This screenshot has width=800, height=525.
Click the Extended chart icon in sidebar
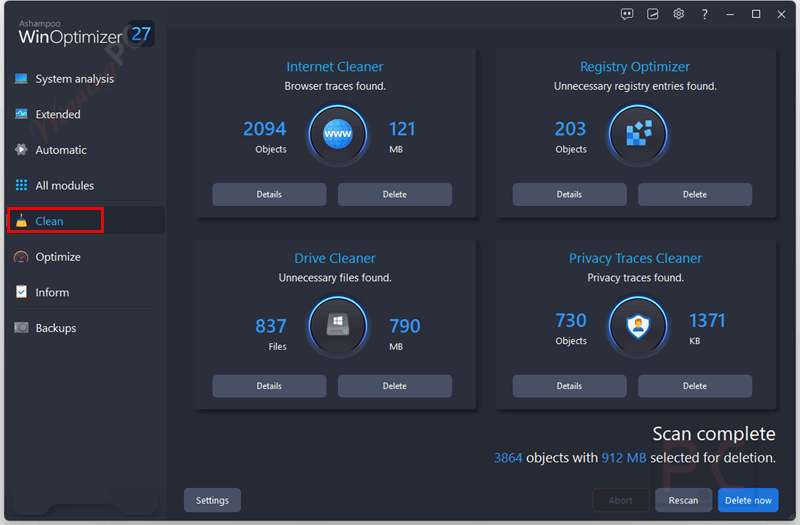point(21,114)
